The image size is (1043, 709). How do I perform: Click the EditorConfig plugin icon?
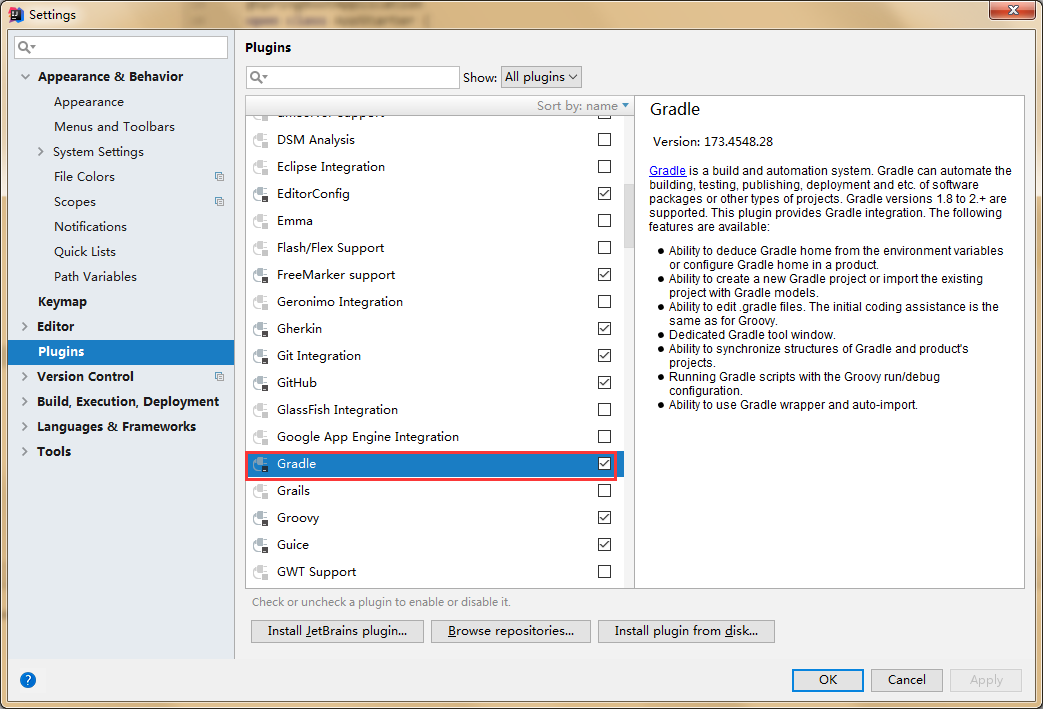pos(261,194)
